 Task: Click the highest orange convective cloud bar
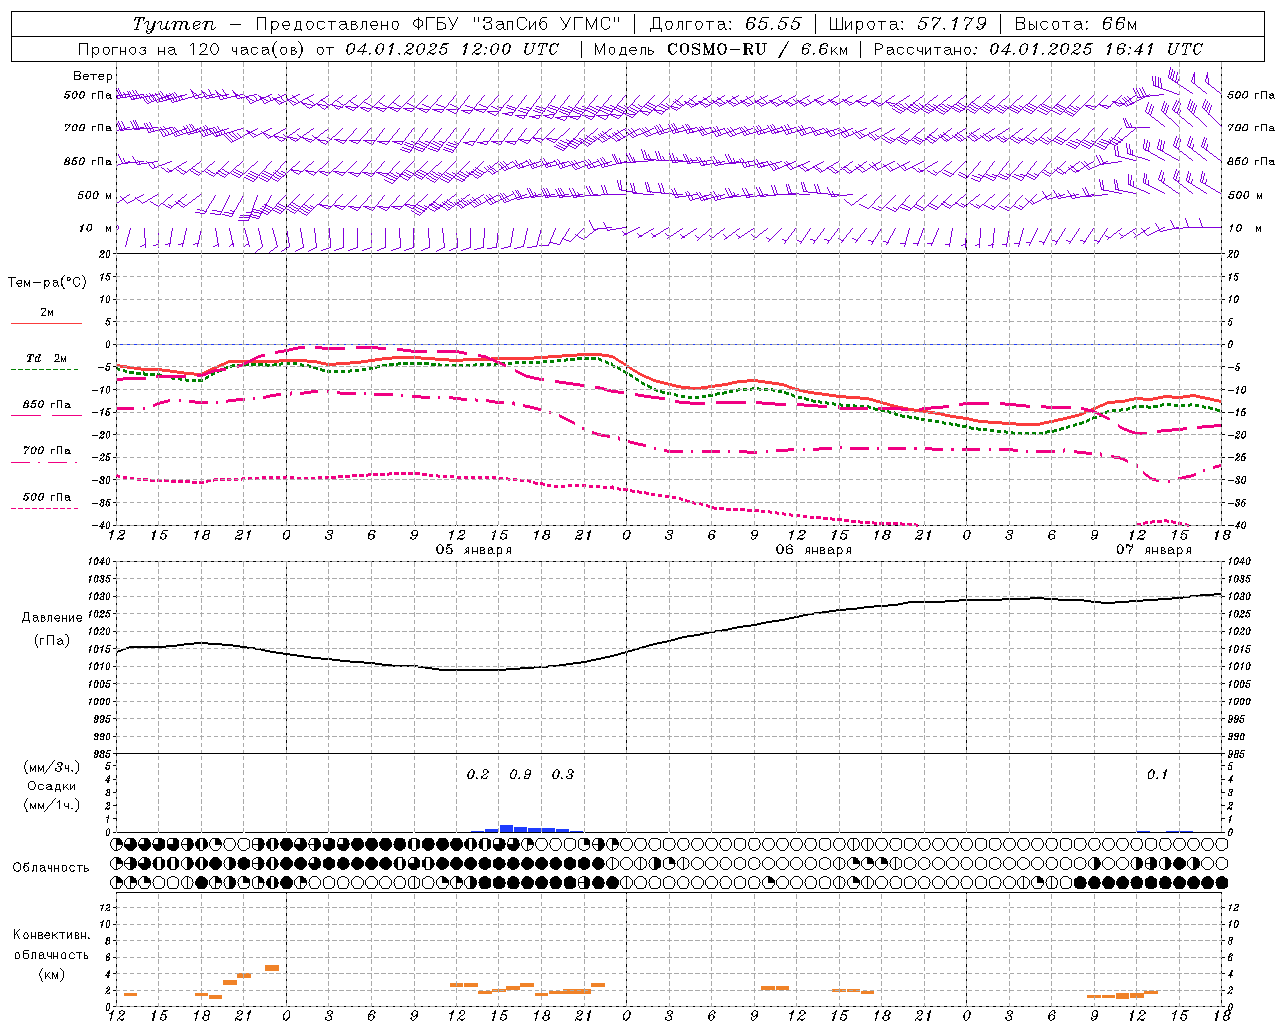[x=272, y=968]
